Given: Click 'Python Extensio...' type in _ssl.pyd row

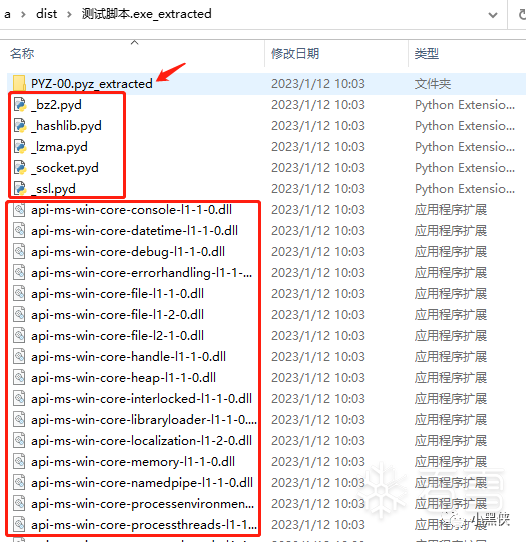Looking at the screenshot, I should coord(465,189).
